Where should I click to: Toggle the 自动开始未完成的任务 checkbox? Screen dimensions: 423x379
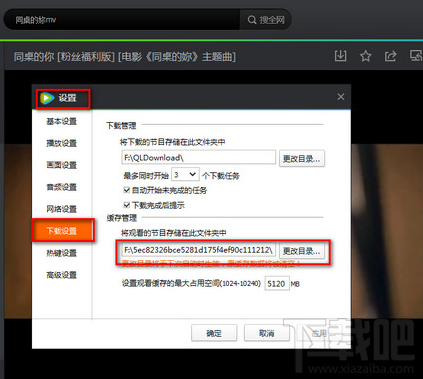[127, 190]
